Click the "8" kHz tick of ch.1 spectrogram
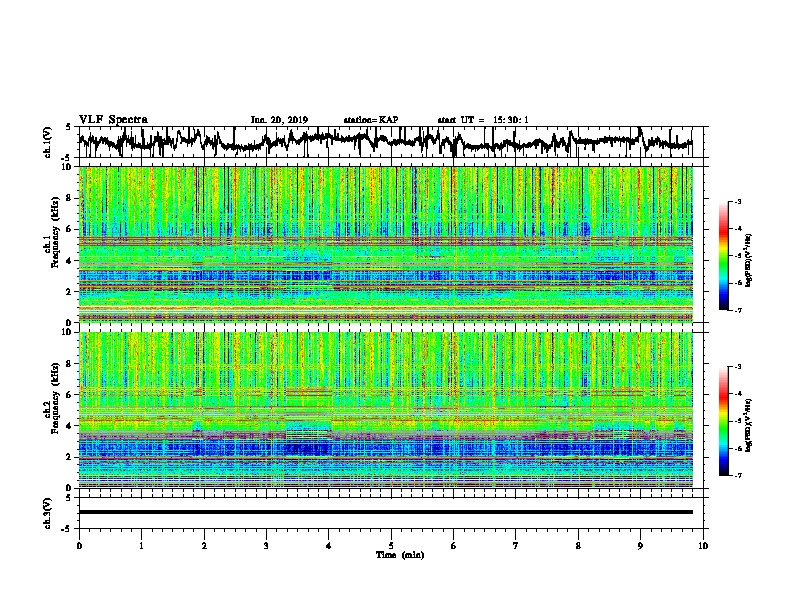Image resolution: width=792 pixels, height=612 pixels. pos(69,198)
